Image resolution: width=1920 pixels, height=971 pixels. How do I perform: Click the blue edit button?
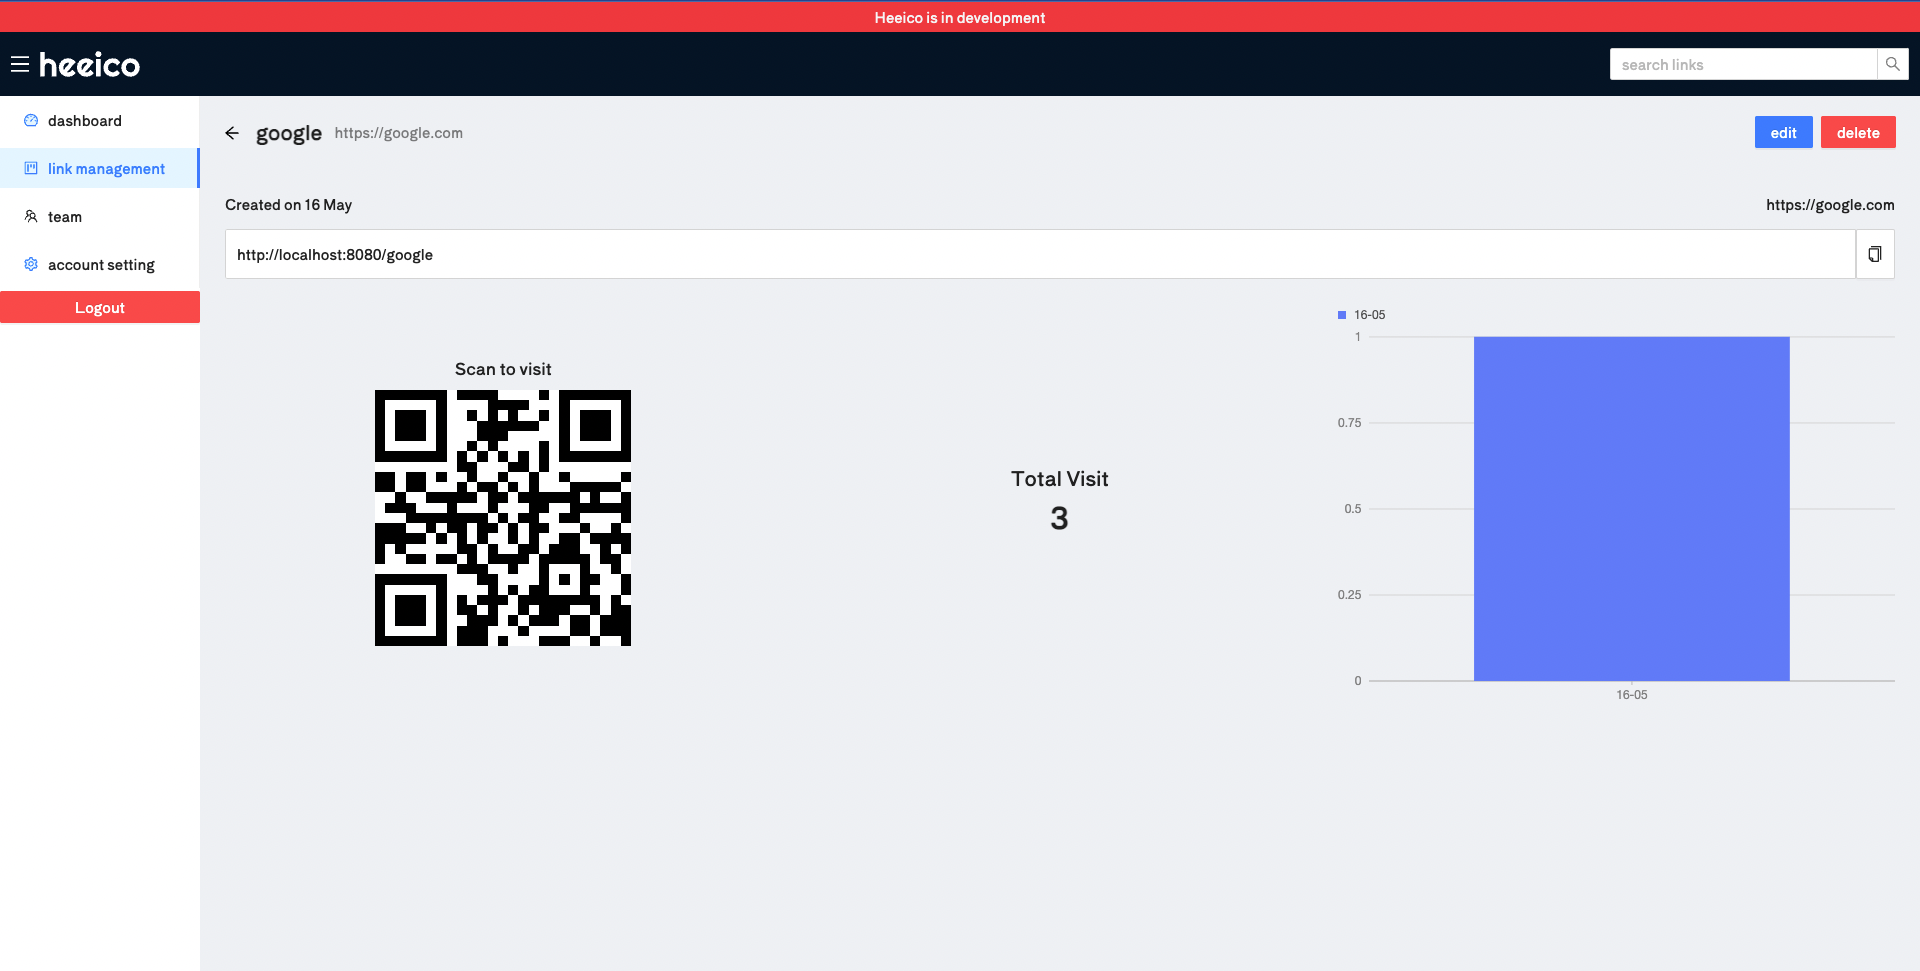pos(1783,132)
